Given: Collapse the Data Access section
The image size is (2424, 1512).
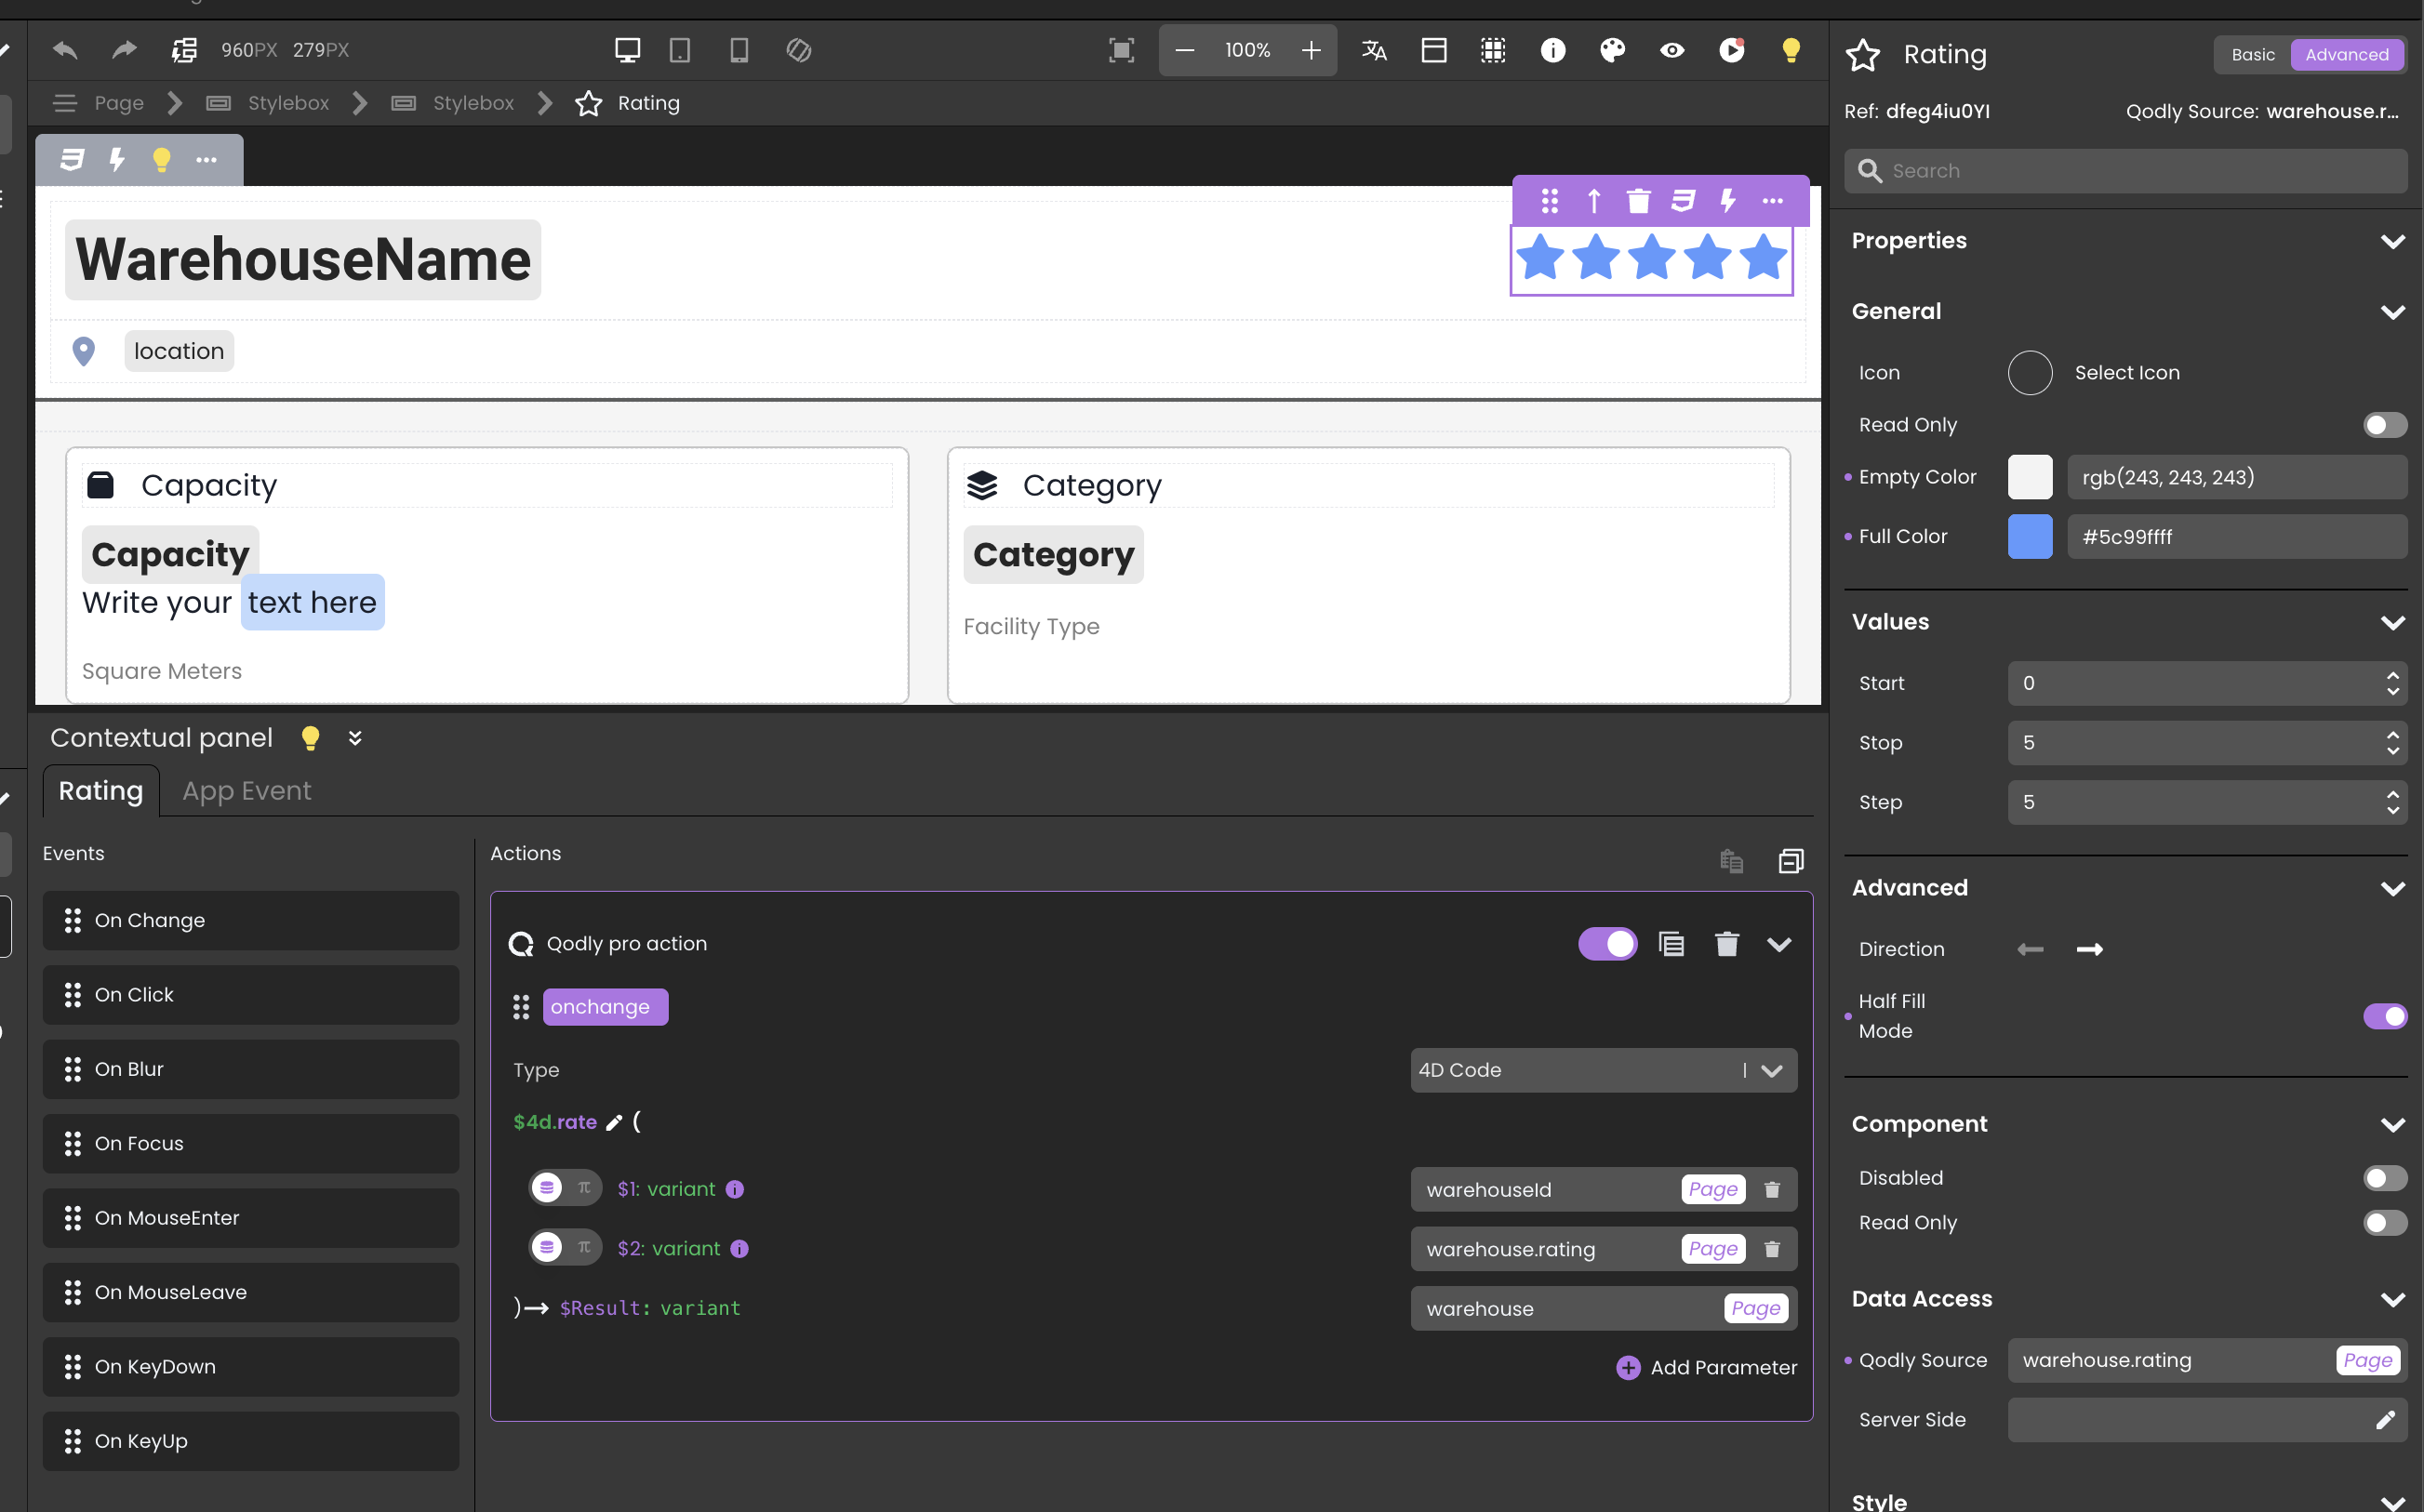Looking at the screenshot, I should pos(2392,1299).
